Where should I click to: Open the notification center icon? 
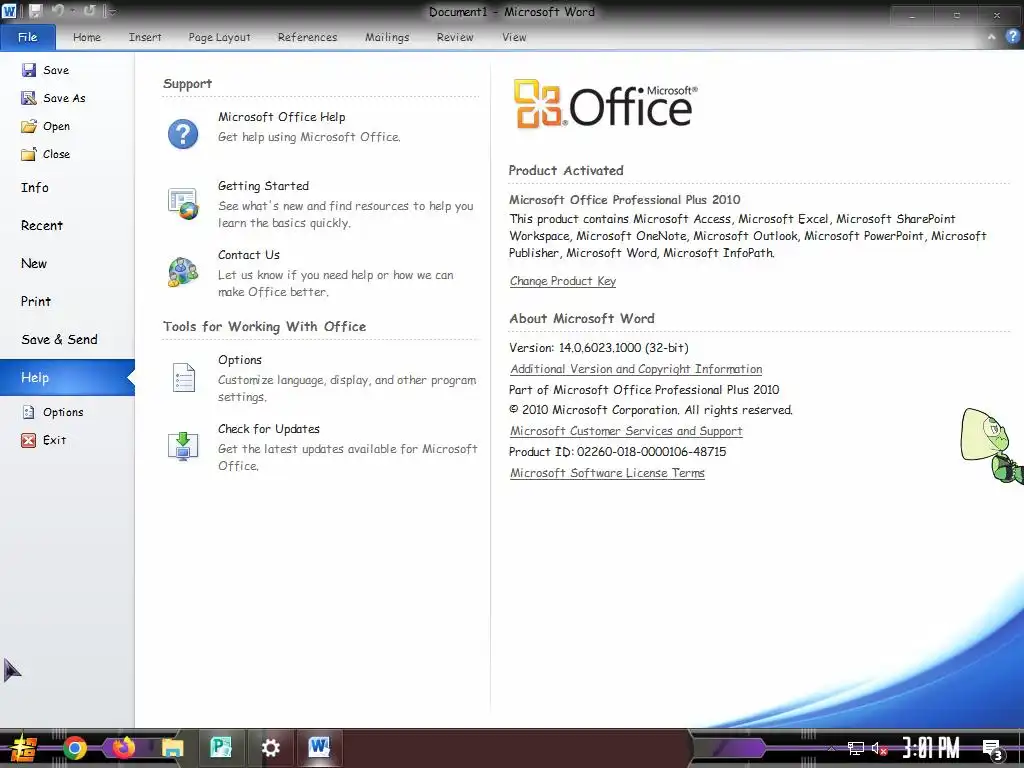[992, 749]
